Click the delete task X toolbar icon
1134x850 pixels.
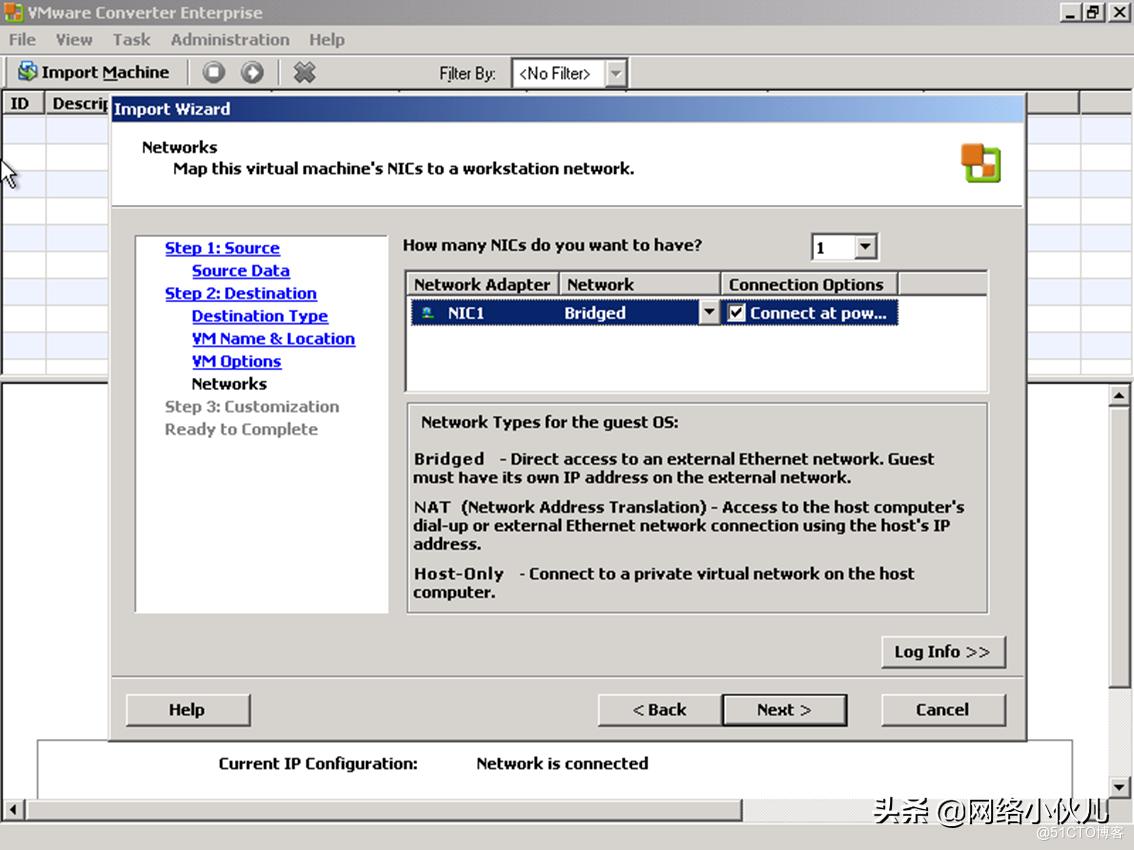[x=304, y=72]
